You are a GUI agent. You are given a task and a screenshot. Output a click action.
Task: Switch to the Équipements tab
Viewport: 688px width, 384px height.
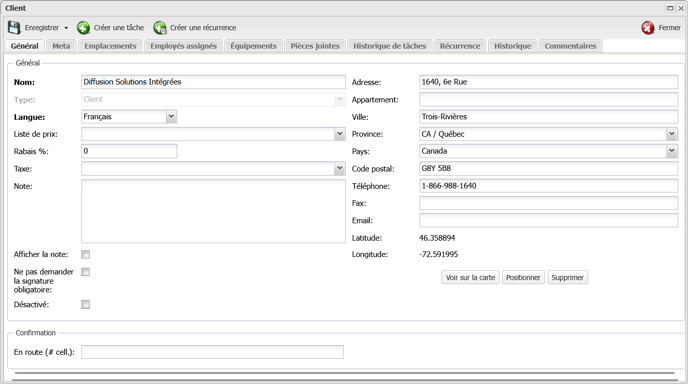[x=253, y=46]
